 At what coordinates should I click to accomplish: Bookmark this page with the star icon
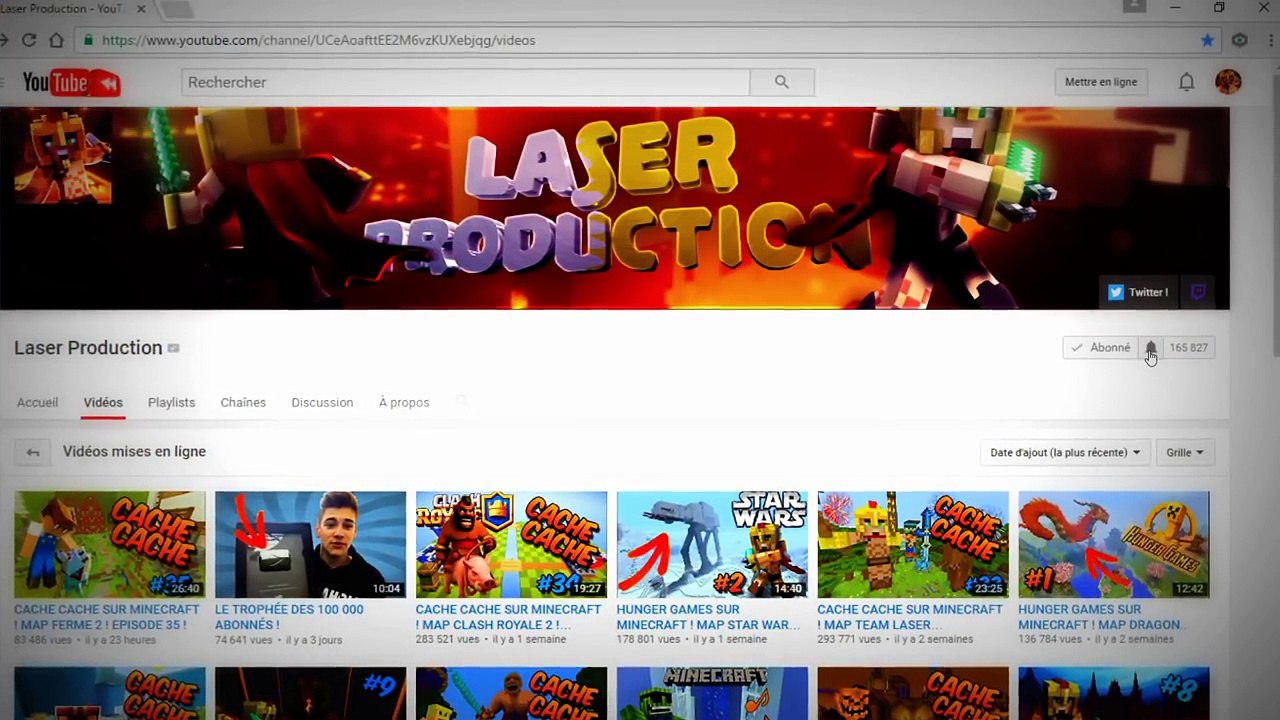[1207, 40]
